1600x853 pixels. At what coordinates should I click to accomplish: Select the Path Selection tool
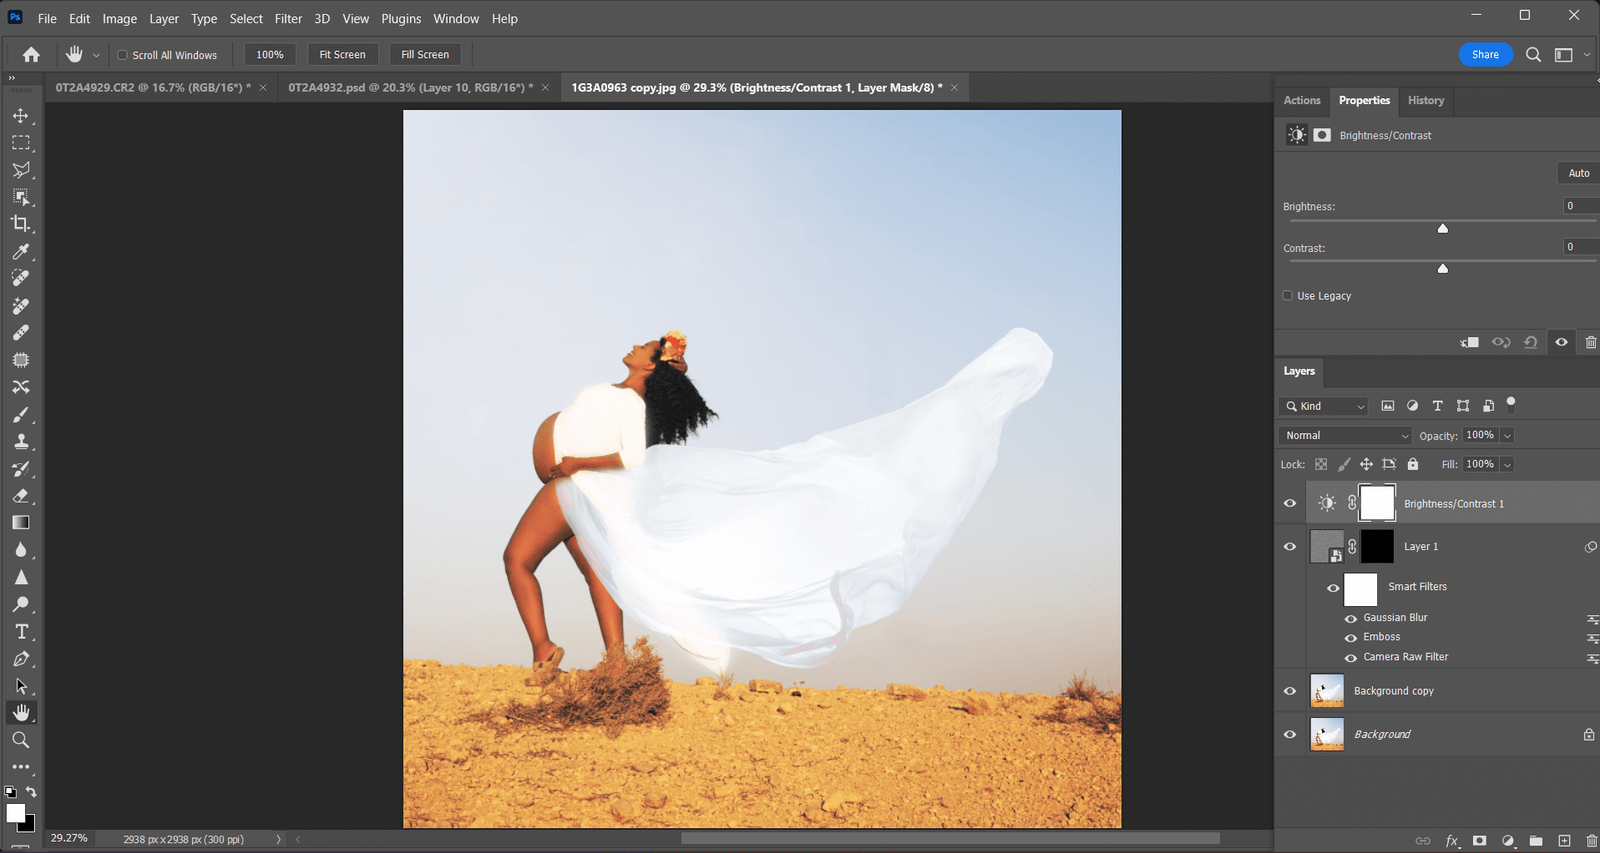click(x=21, y=686)
